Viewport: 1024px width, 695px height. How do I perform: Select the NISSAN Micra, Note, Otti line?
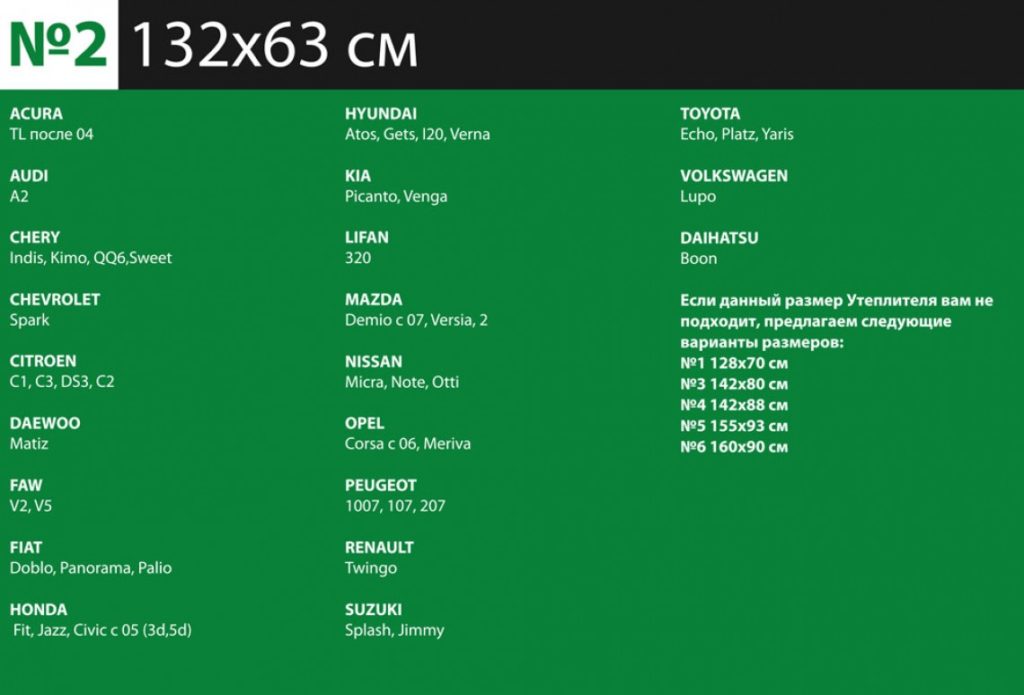[x=402, y=382]
